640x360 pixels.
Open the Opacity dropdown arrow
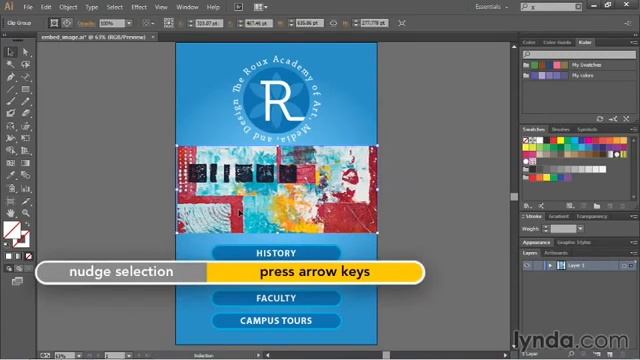pyautogui.click(x=129, y=23)
